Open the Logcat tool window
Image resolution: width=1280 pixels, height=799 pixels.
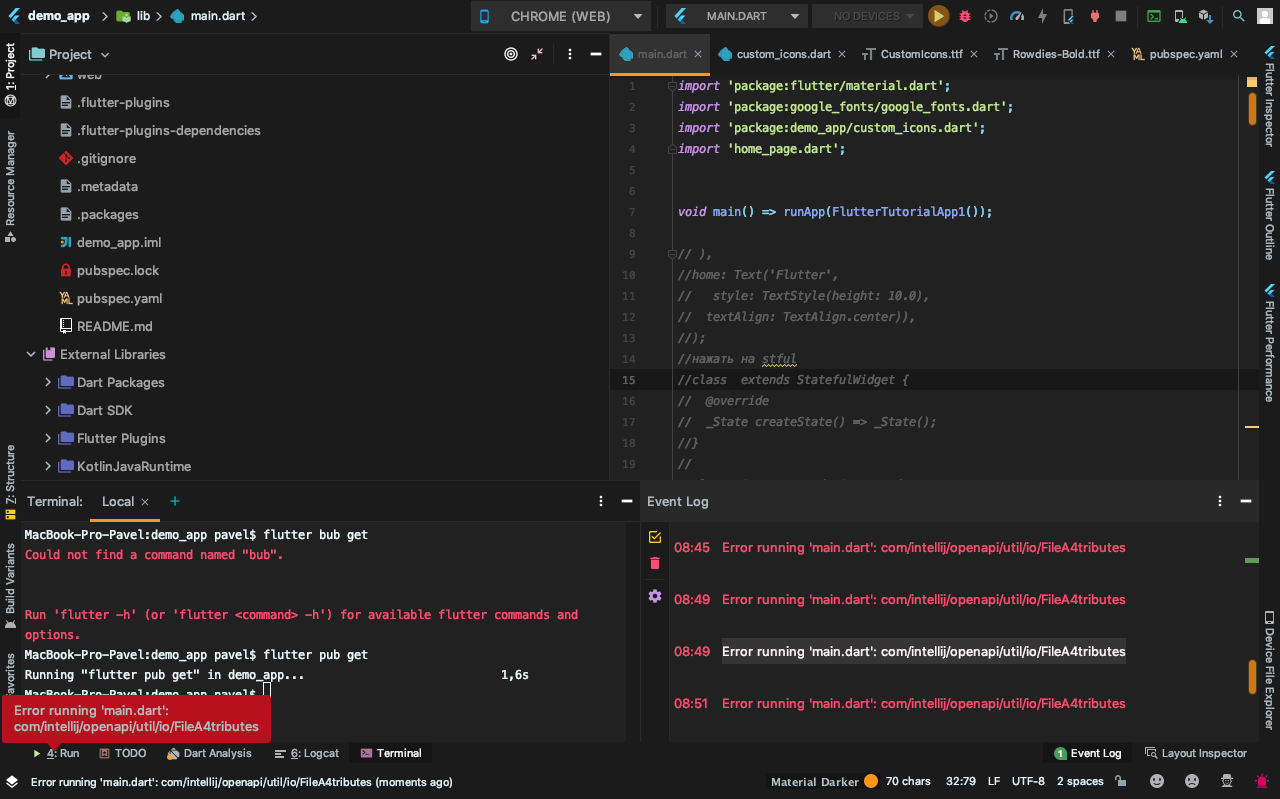[x=307, y=753]
